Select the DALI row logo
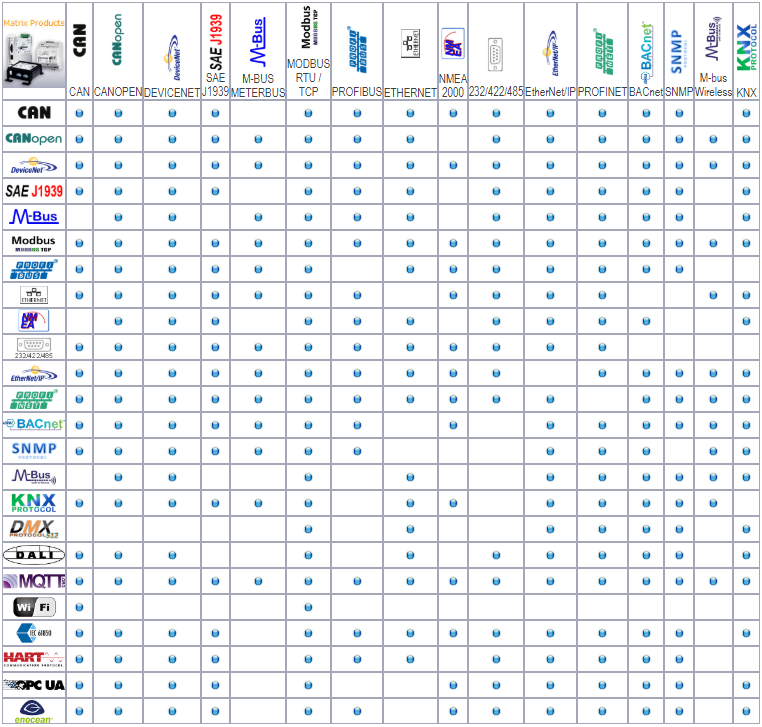 click(x=34, y=554)
